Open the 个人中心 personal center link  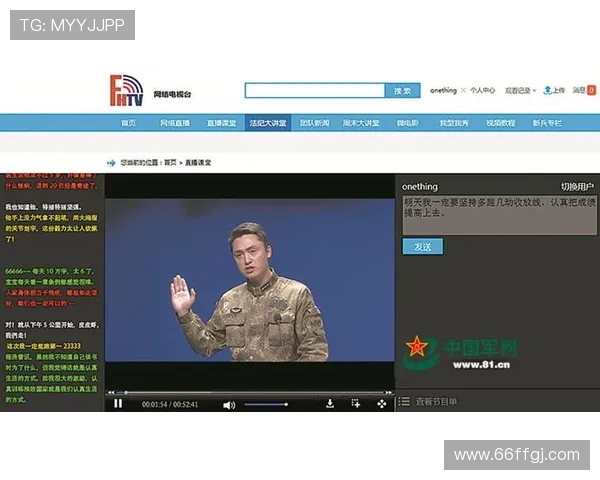point(482,90)
